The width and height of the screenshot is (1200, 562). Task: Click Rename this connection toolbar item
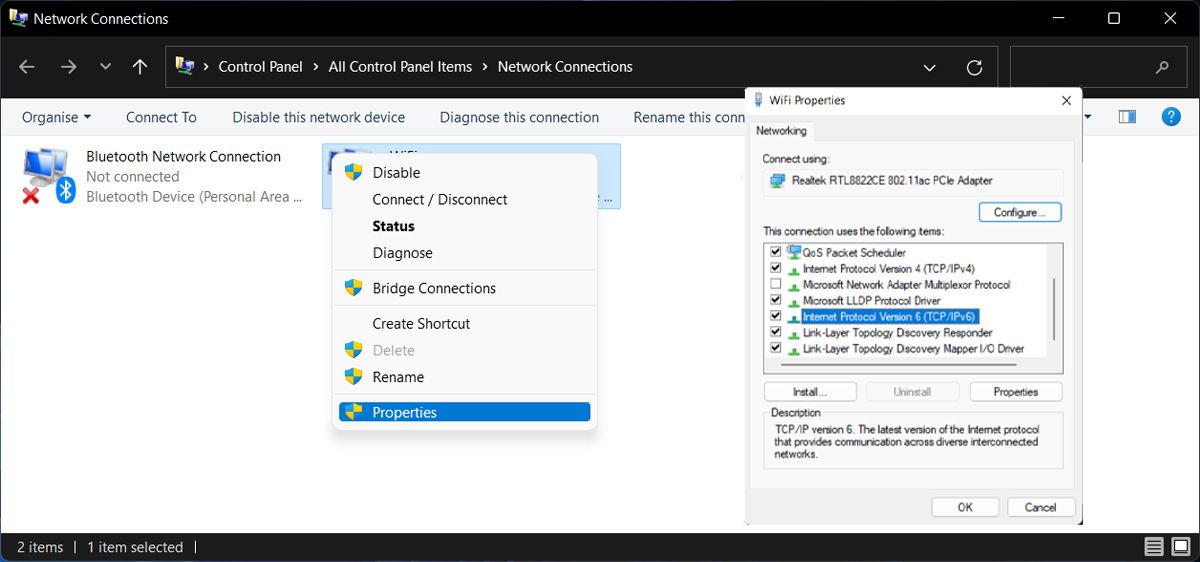pos(690,117)
